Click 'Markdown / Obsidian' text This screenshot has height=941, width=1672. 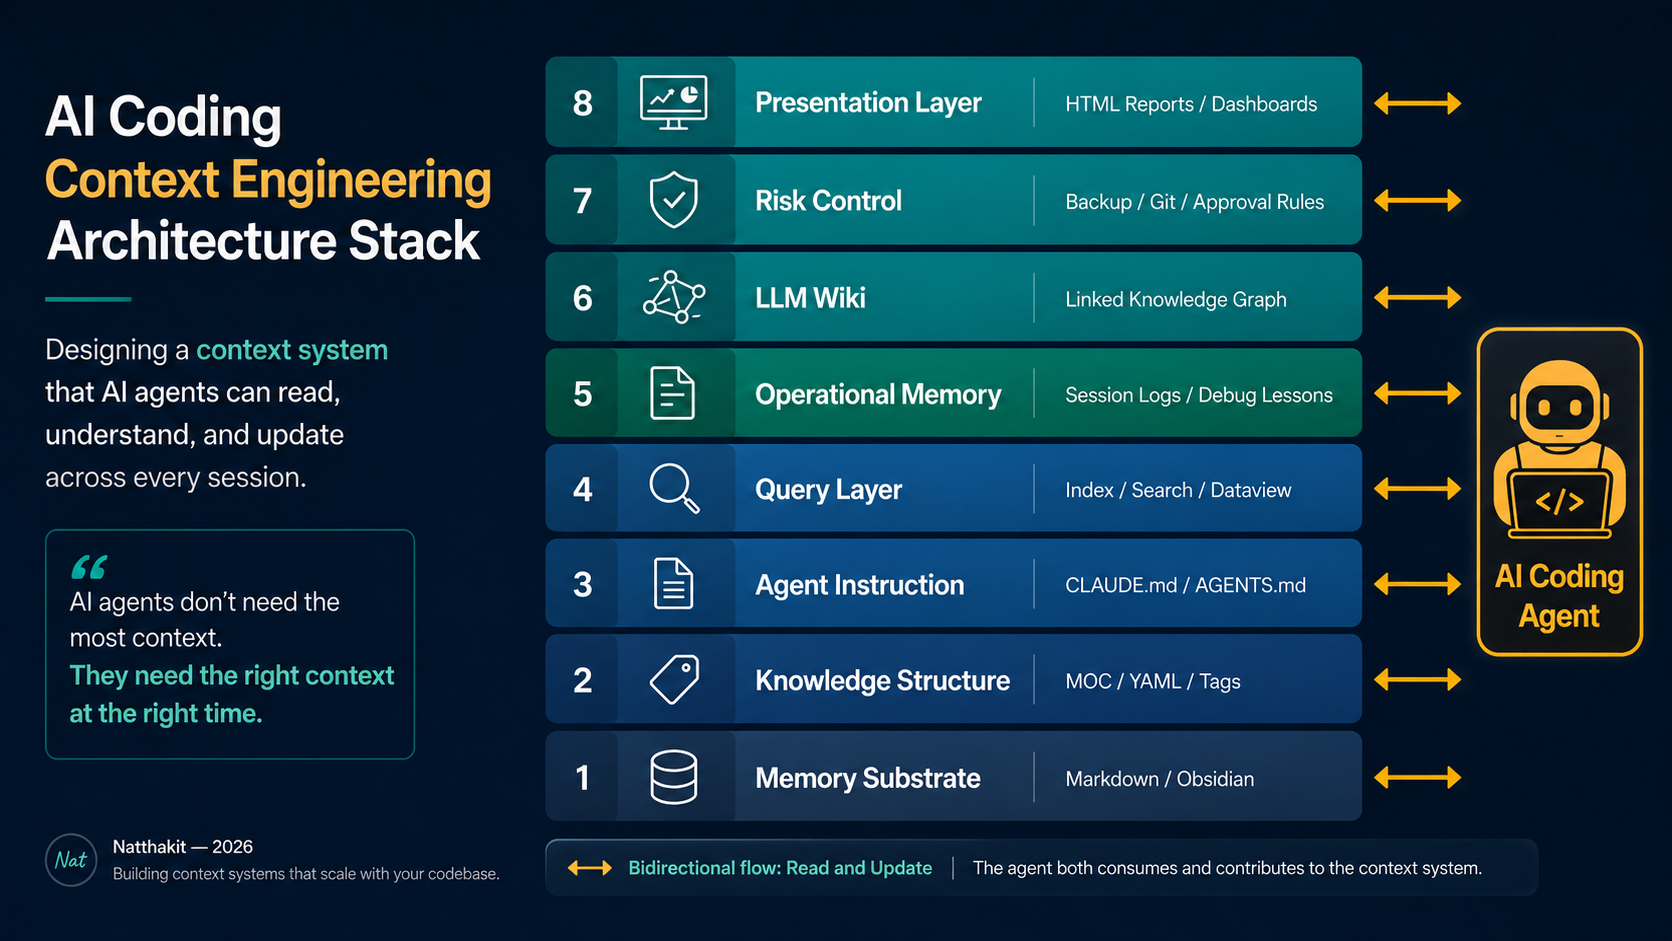1159,779
